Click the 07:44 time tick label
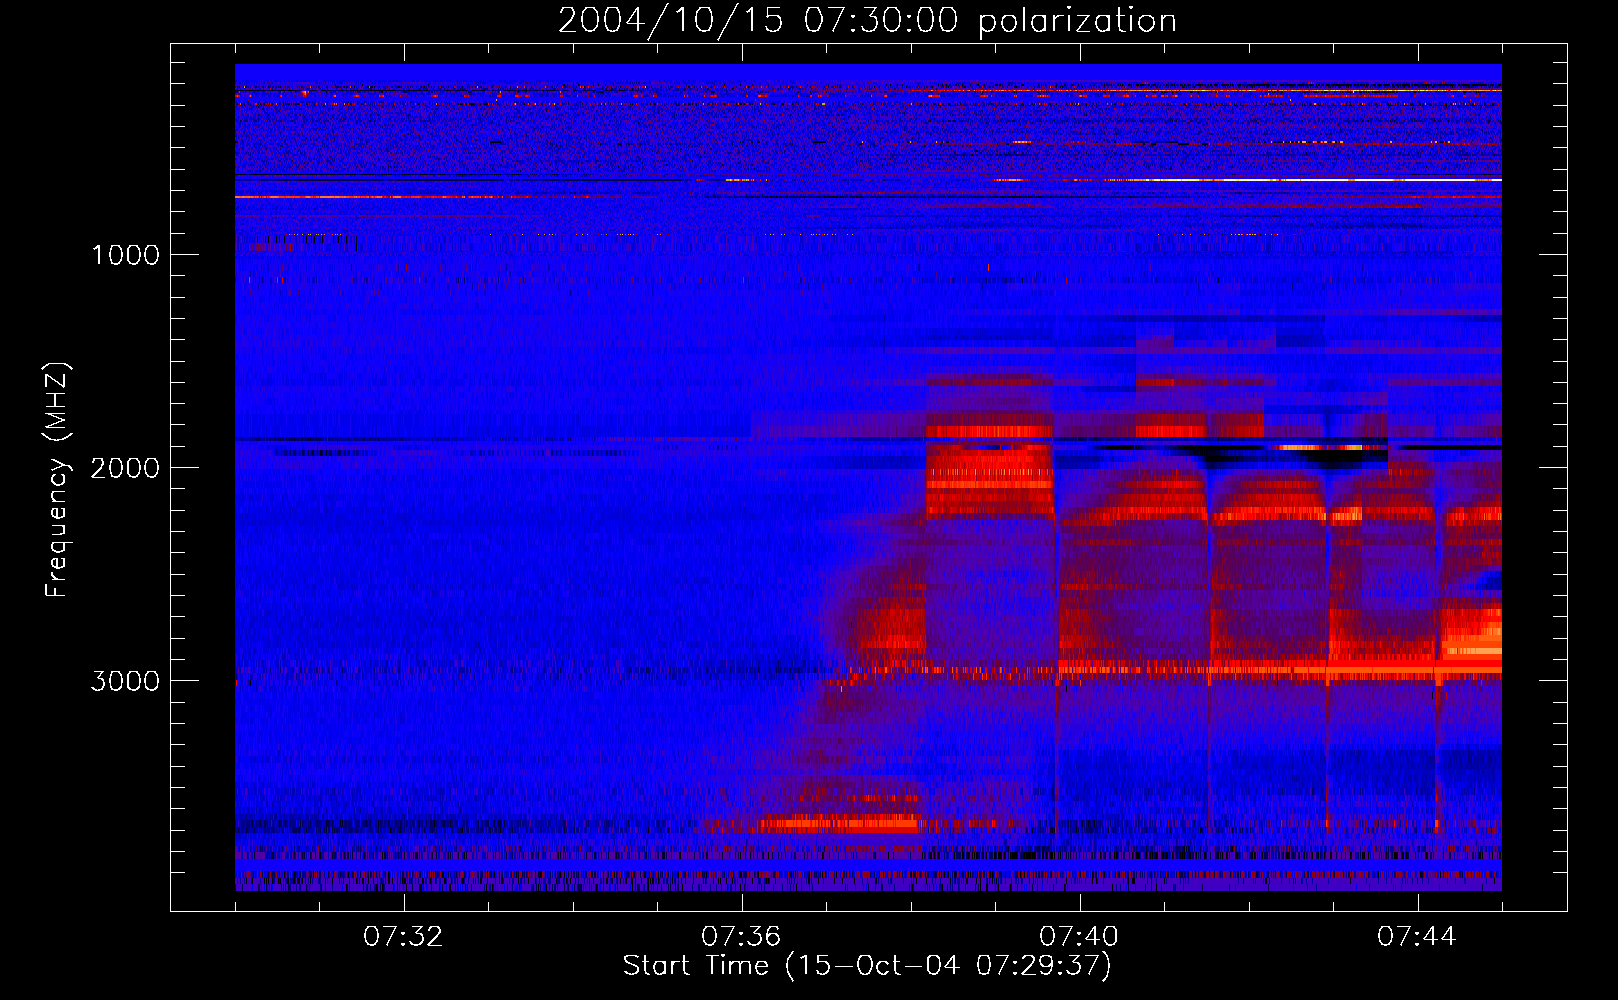Viewport: 1618px width, 1000px height. 1418,937
